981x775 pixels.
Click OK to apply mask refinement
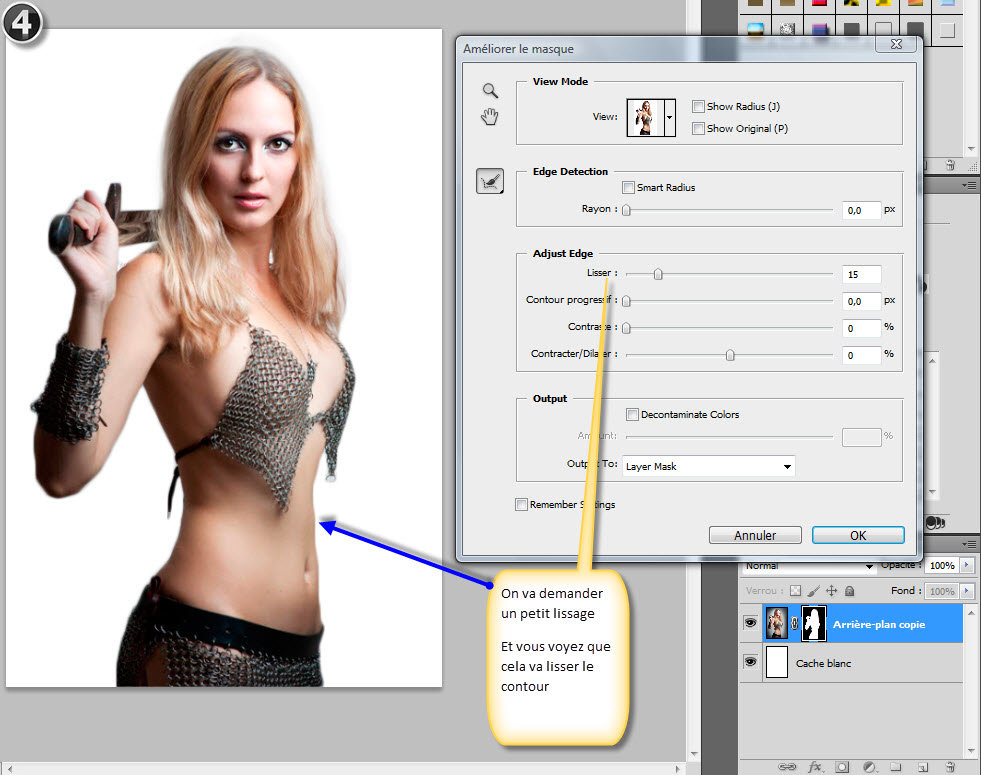pos(858,535)
